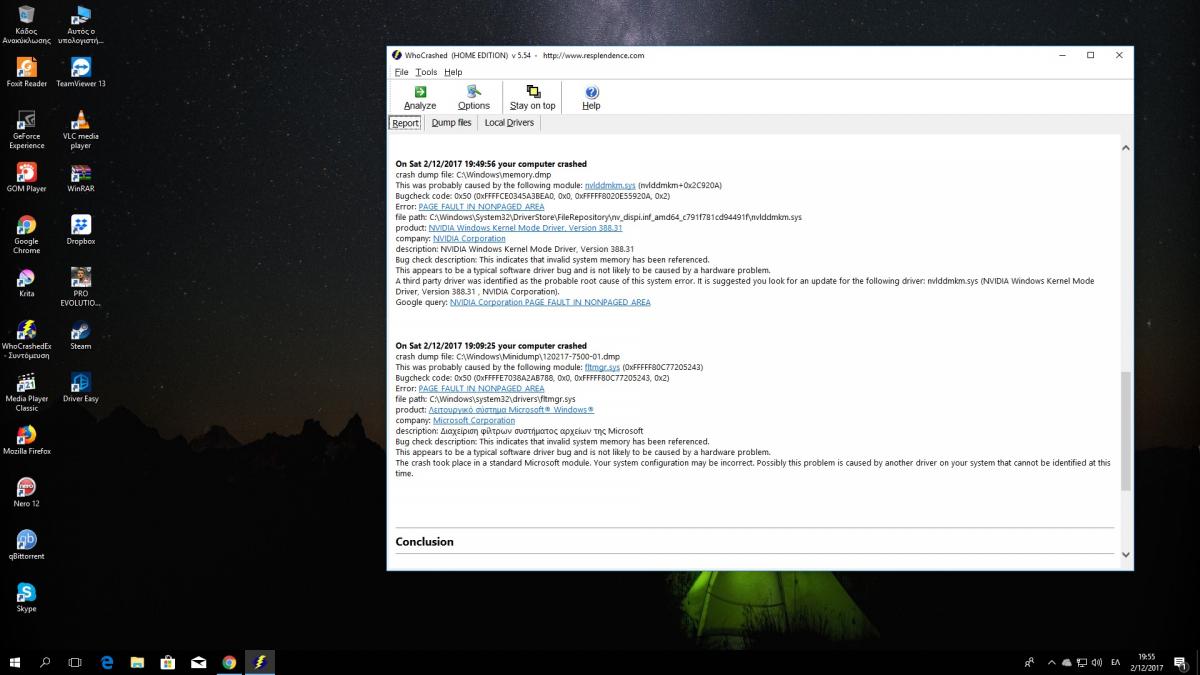Switch input language via ΕΛ indicator
This screenshot has width=1200, height=675.
(x=1116, y=662)
